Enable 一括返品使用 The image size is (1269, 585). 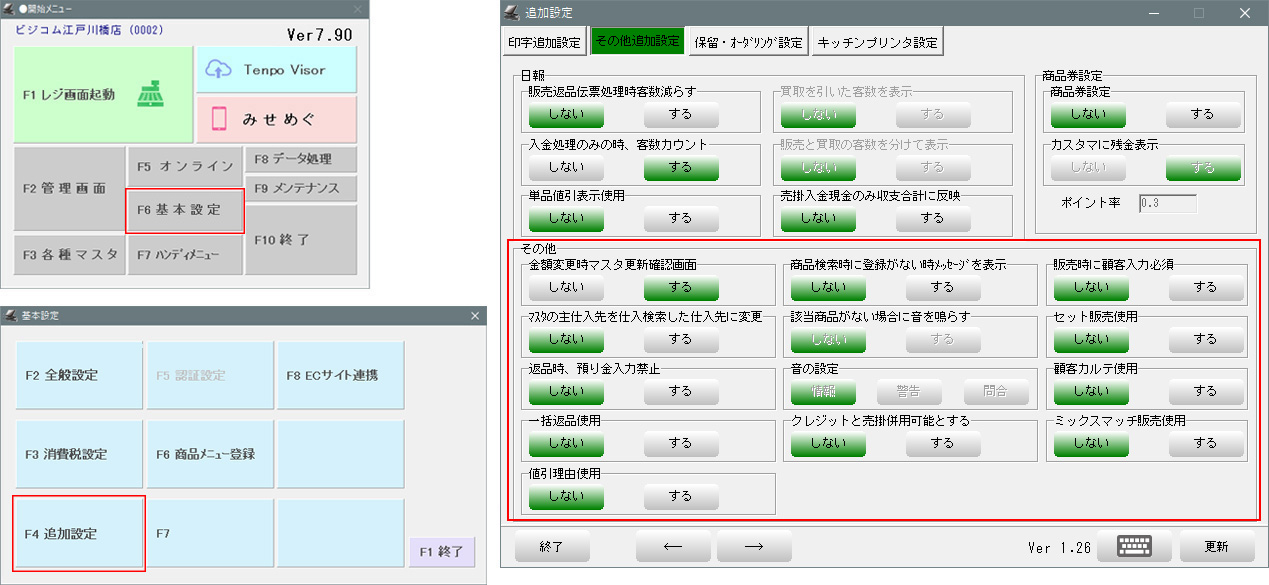click(681, 442)
